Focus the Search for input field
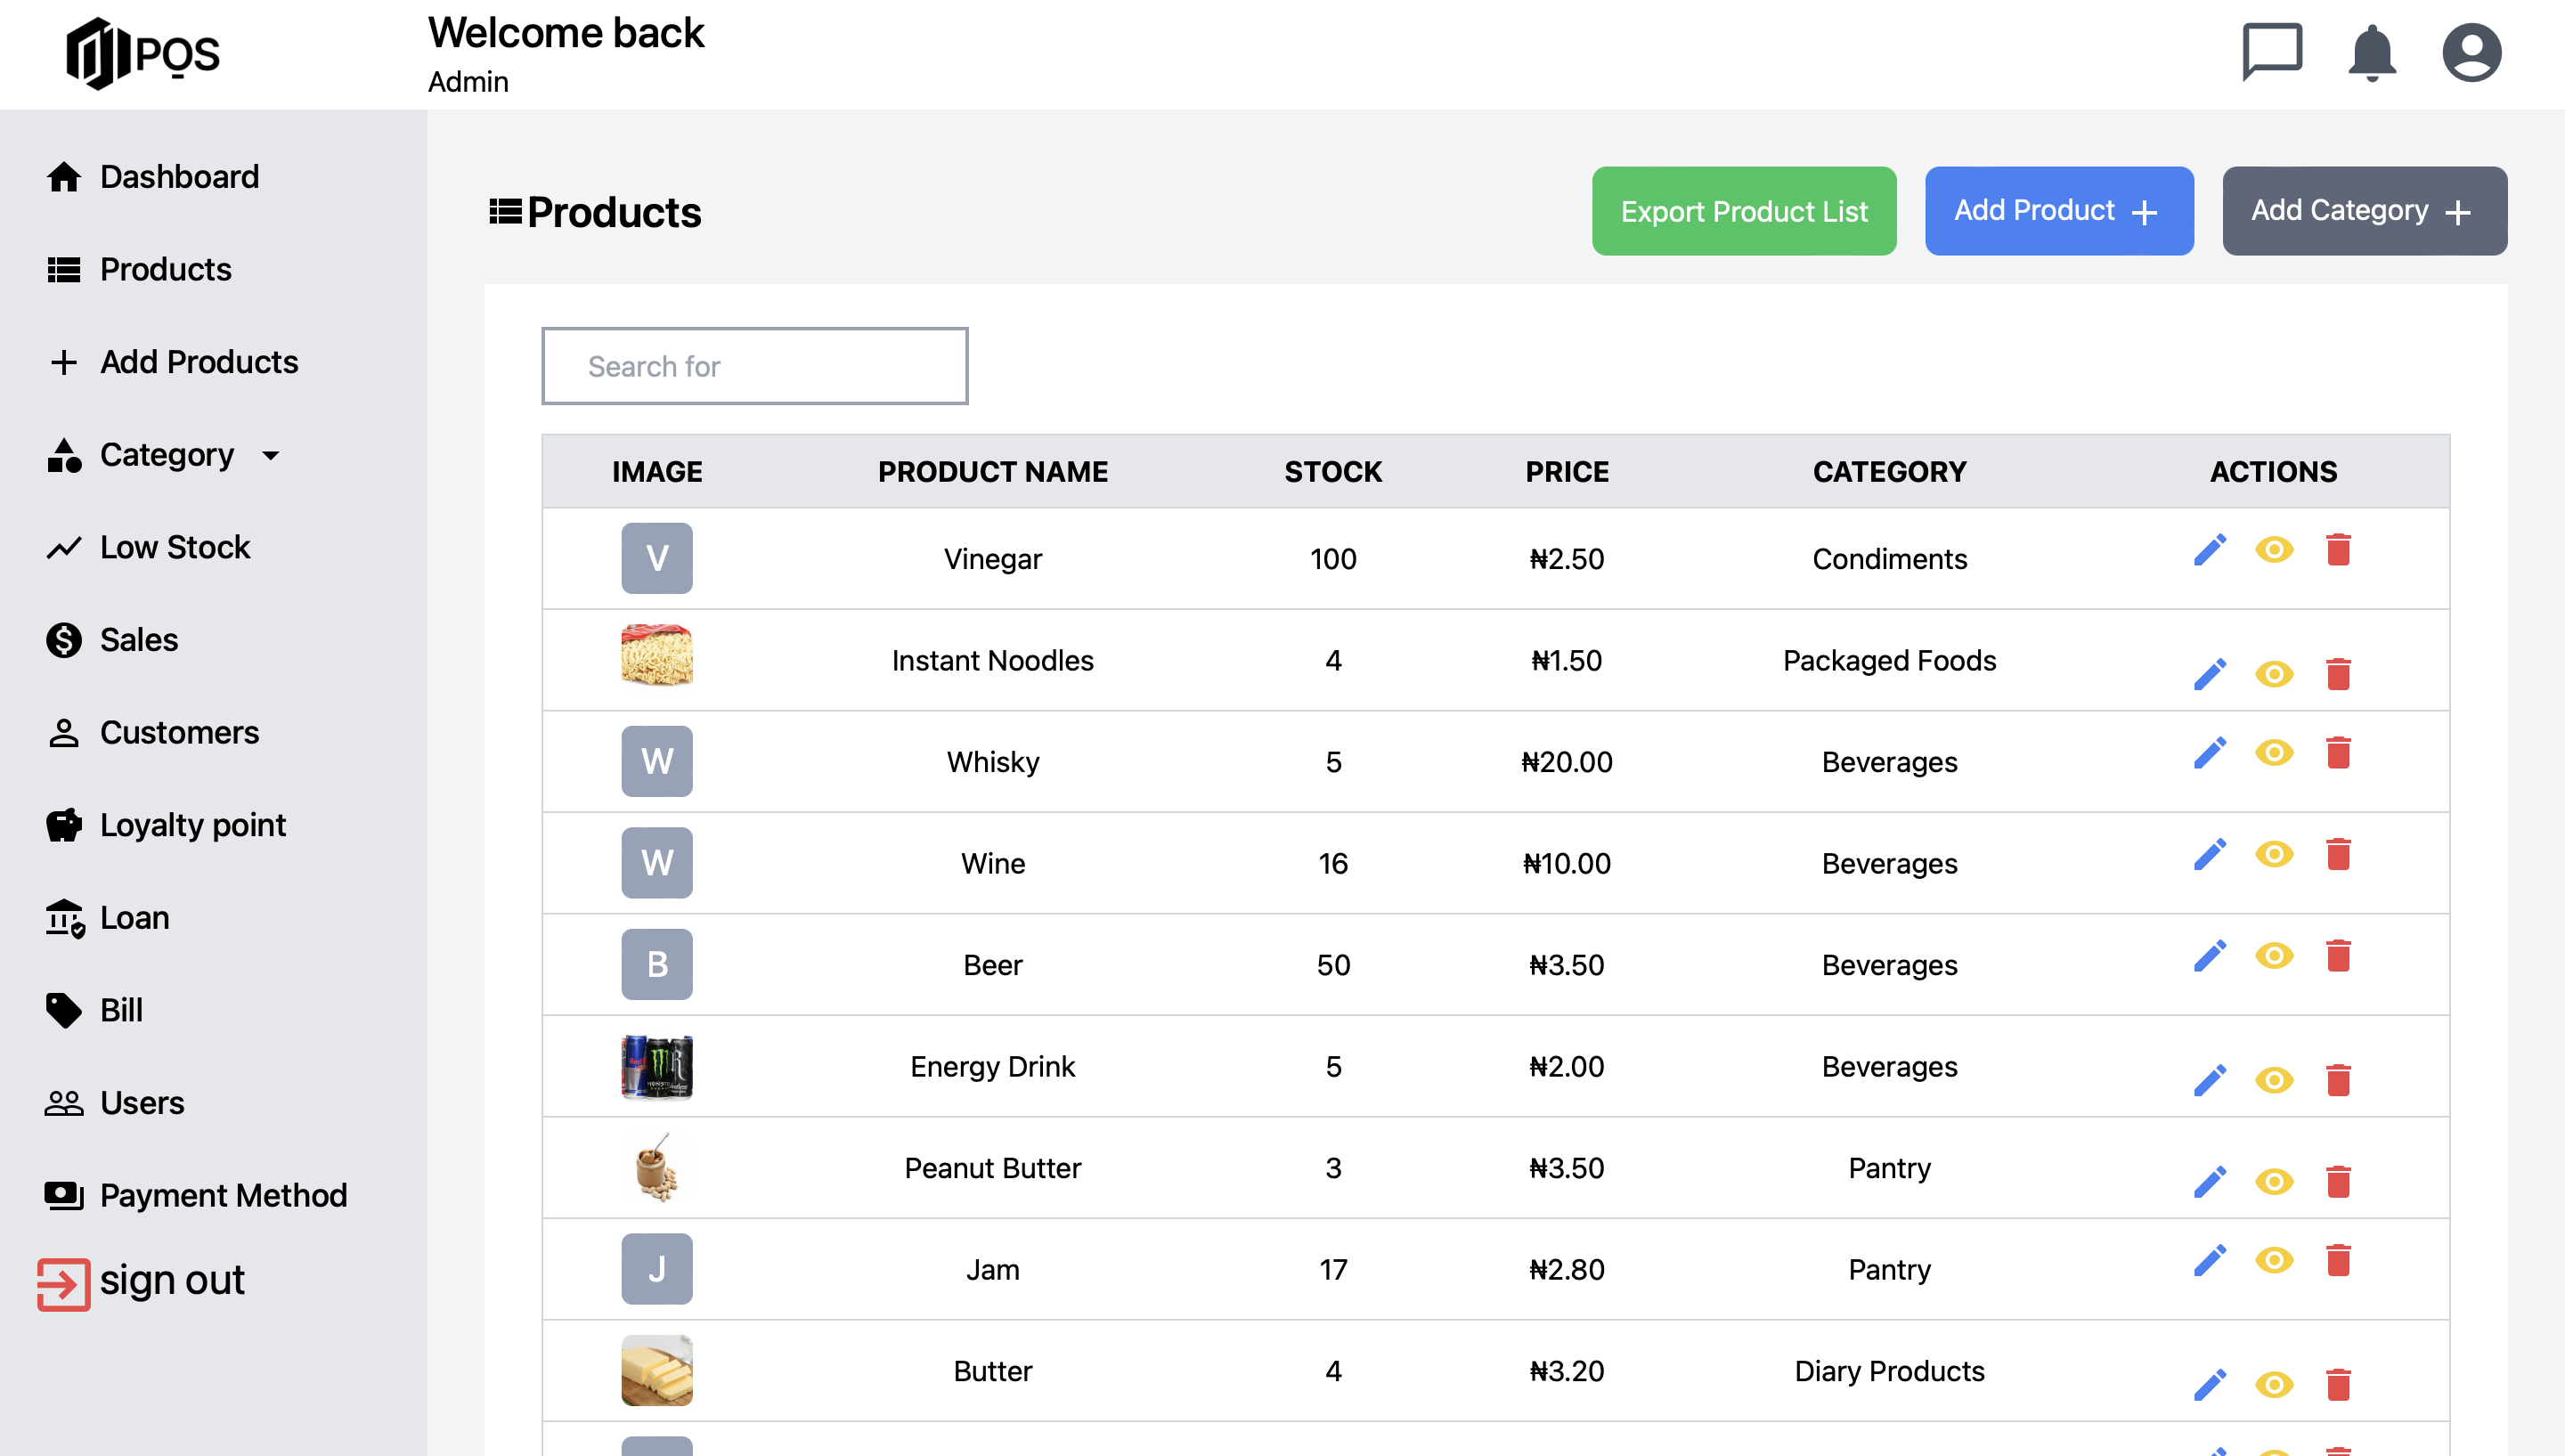Image resolution: width=2565 pixels, height=1456 pixels. pyautogui.click(x=754, y=366)
